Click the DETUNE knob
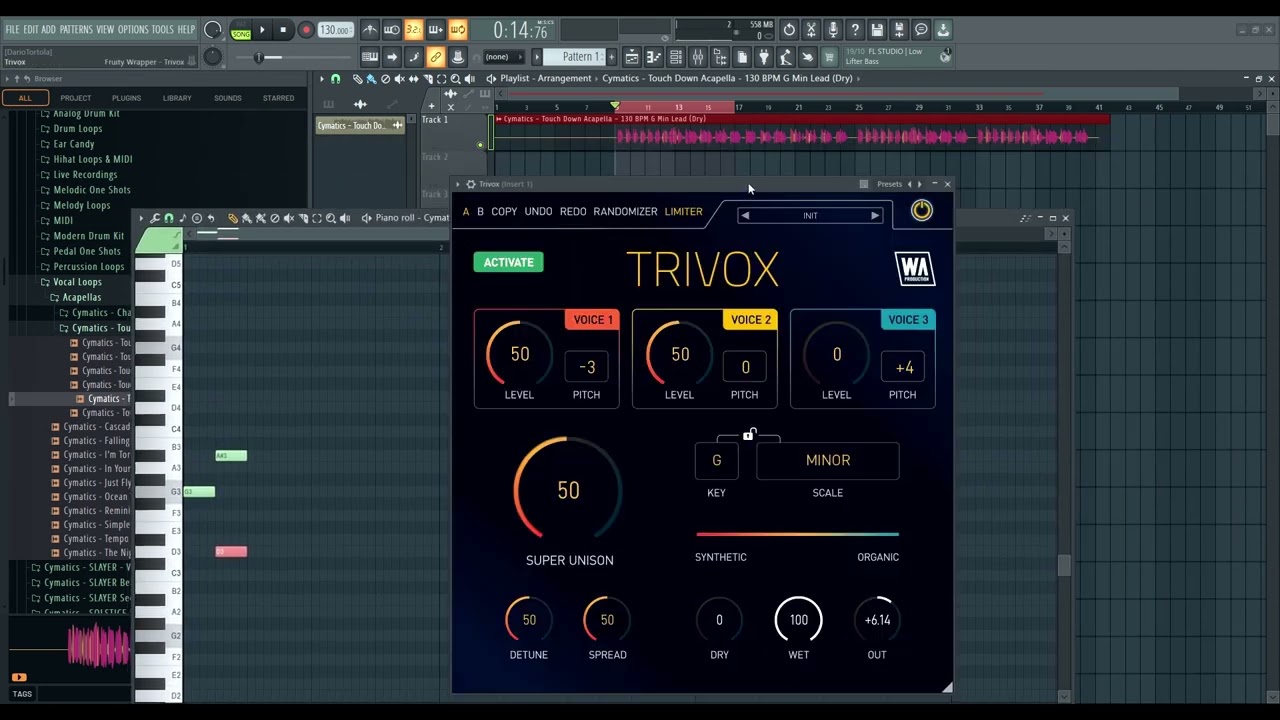Screen dimensions: 1280x720 [529, 620]
